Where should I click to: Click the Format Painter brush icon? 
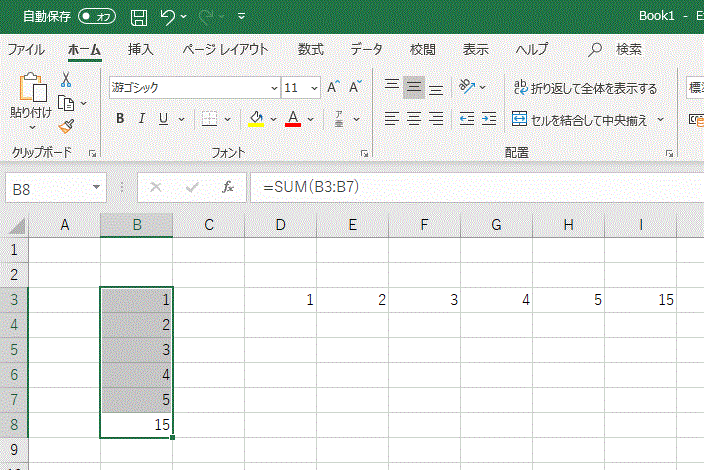(x=66, y=126)
